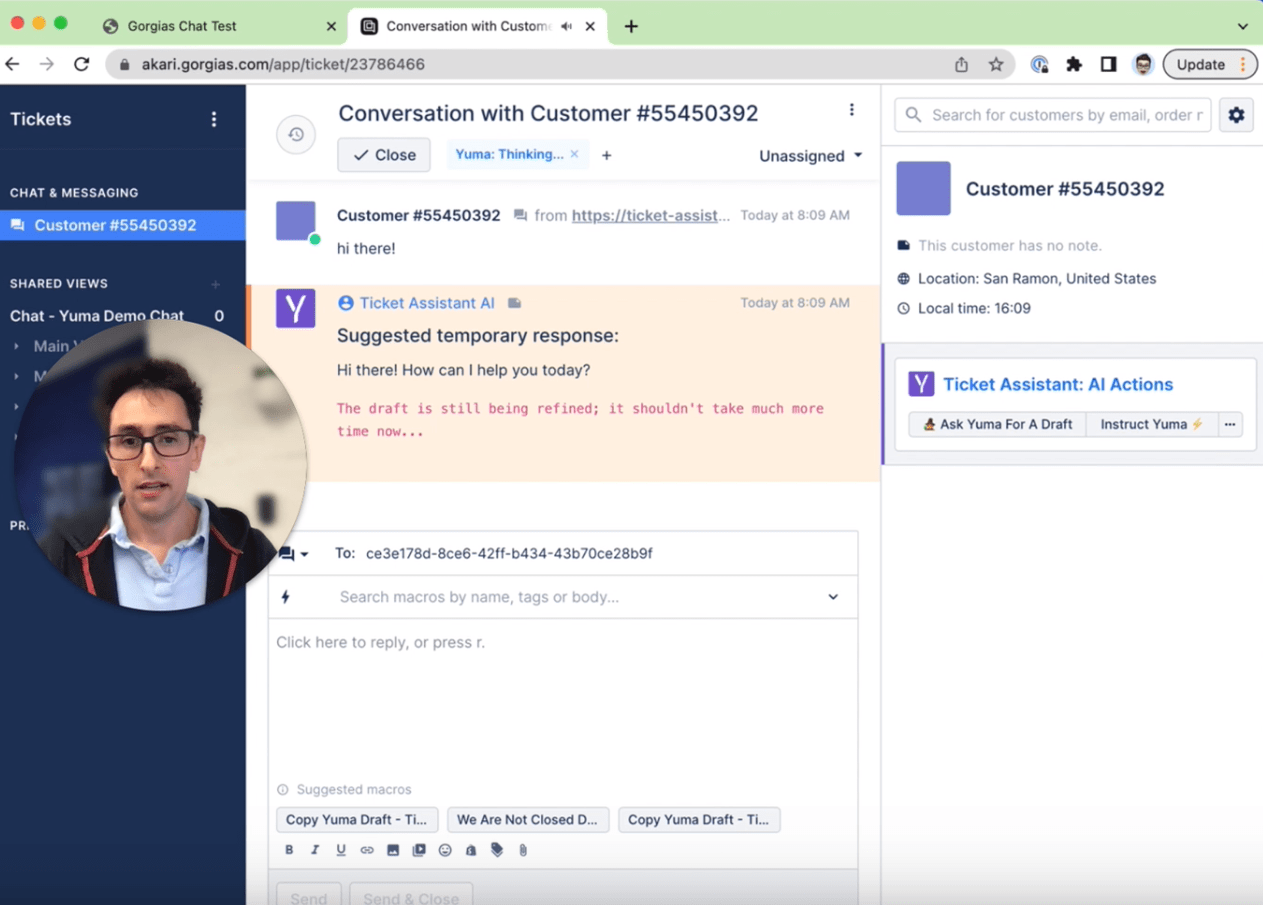This screenshot has height=905, width=1263.
Task: Insert a hyperlink from the reply toolbar
Action: [x=367, y=850]
